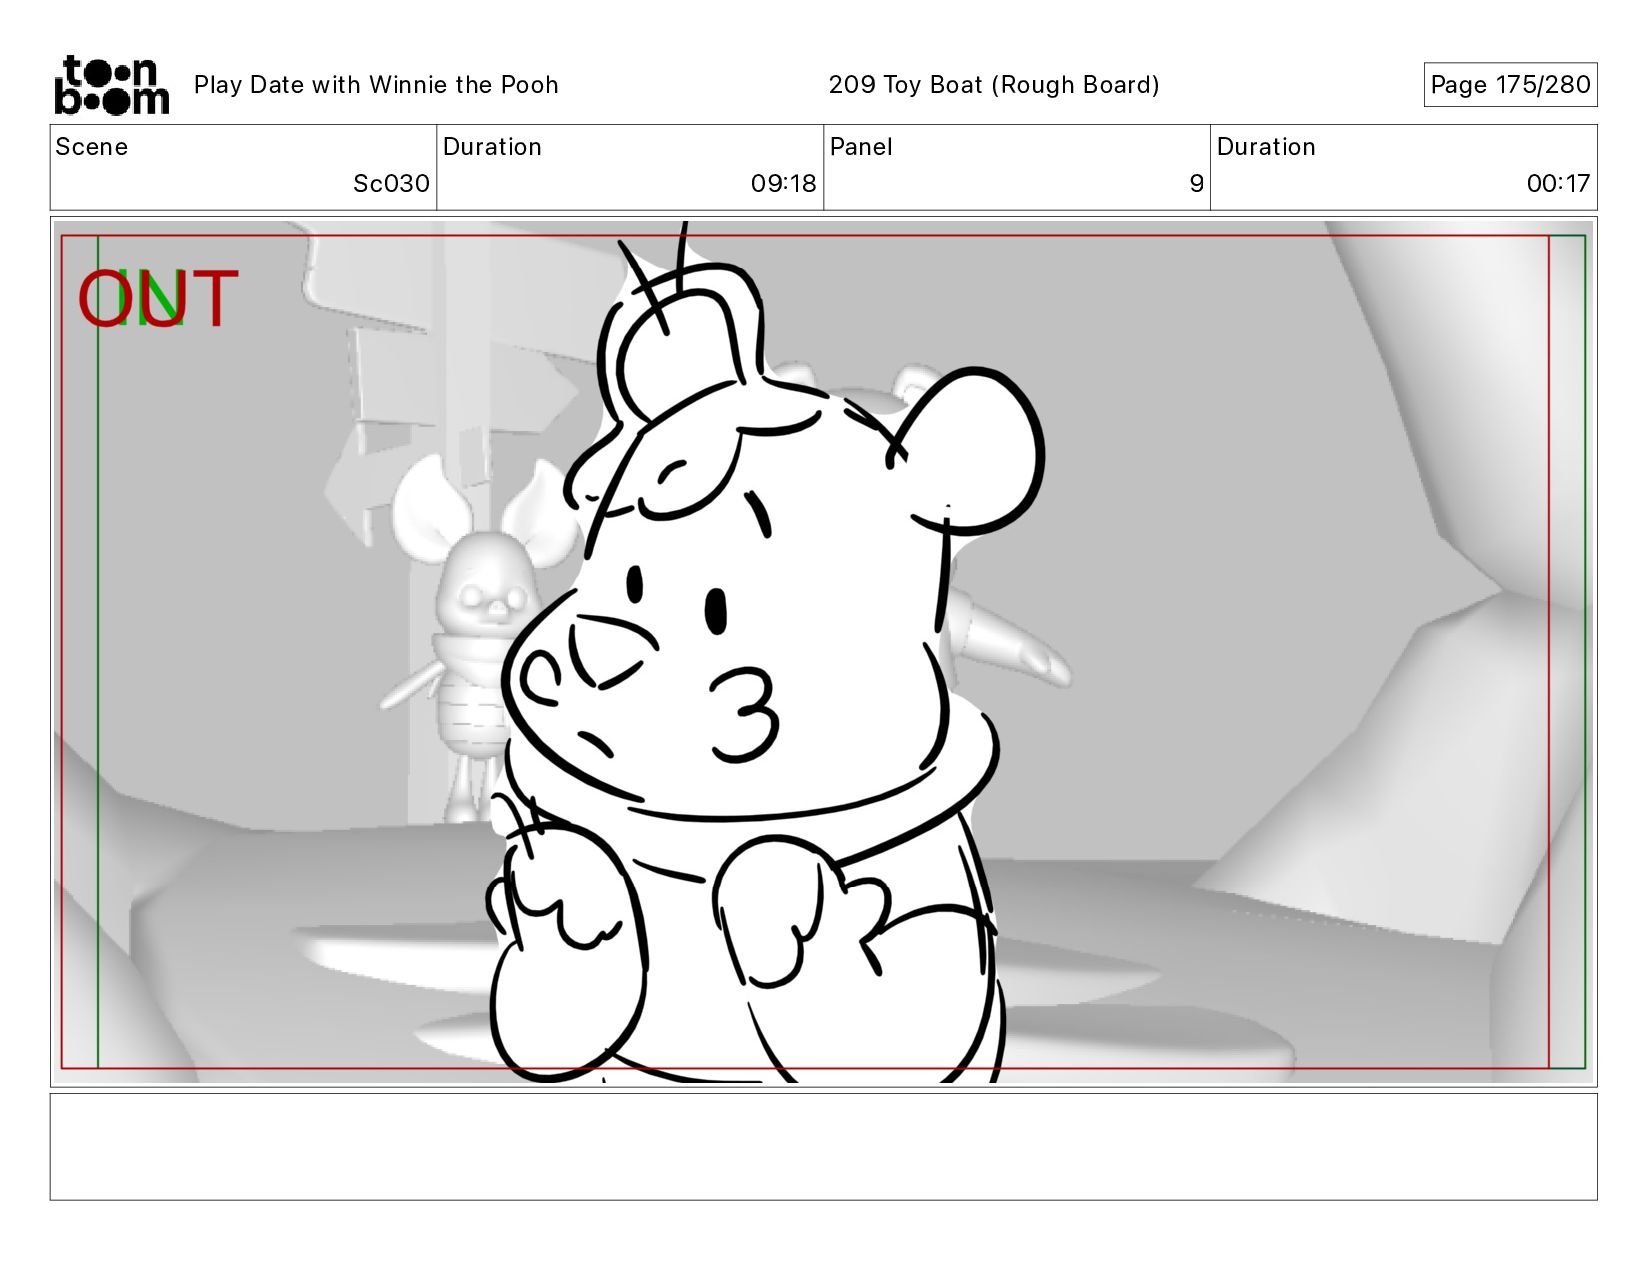Click the "Scene" header label
The width and height of the screenshot is (1650, 1275).
point(92,147)
